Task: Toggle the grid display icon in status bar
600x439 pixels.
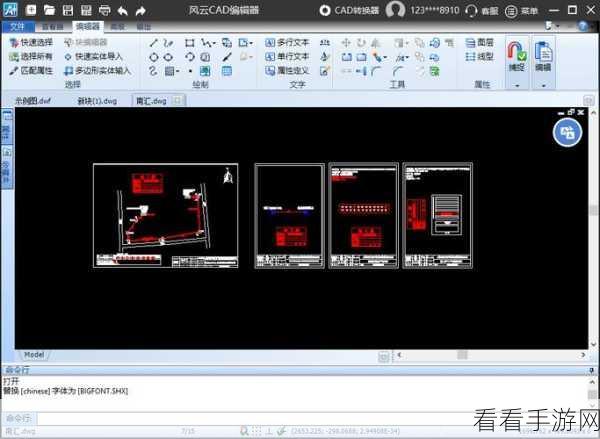Action: (x=256, y=431)
